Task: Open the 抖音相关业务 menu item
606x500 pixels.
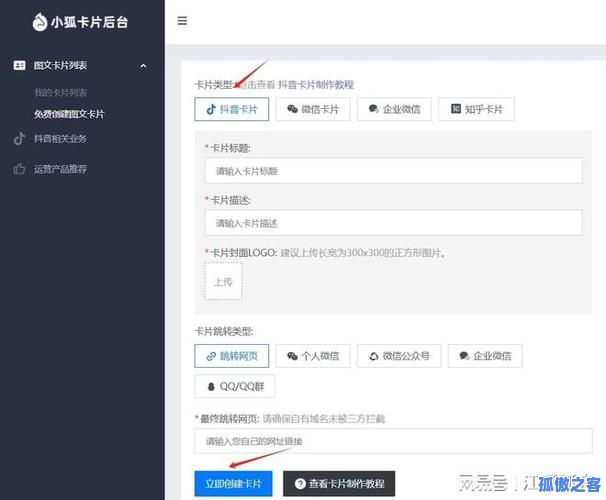Action: pos(60,139)
